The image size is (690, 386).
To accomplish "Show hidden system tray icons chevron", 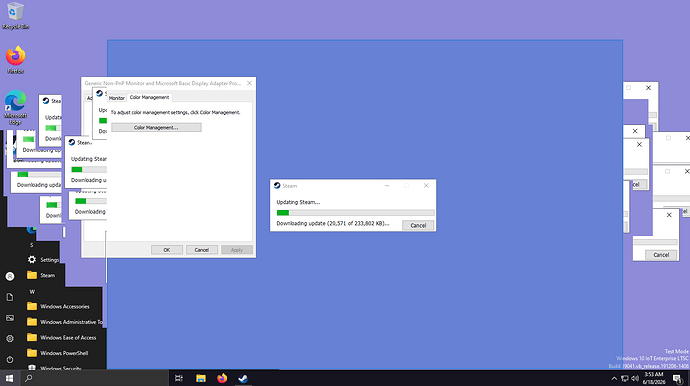I will 614,379.
